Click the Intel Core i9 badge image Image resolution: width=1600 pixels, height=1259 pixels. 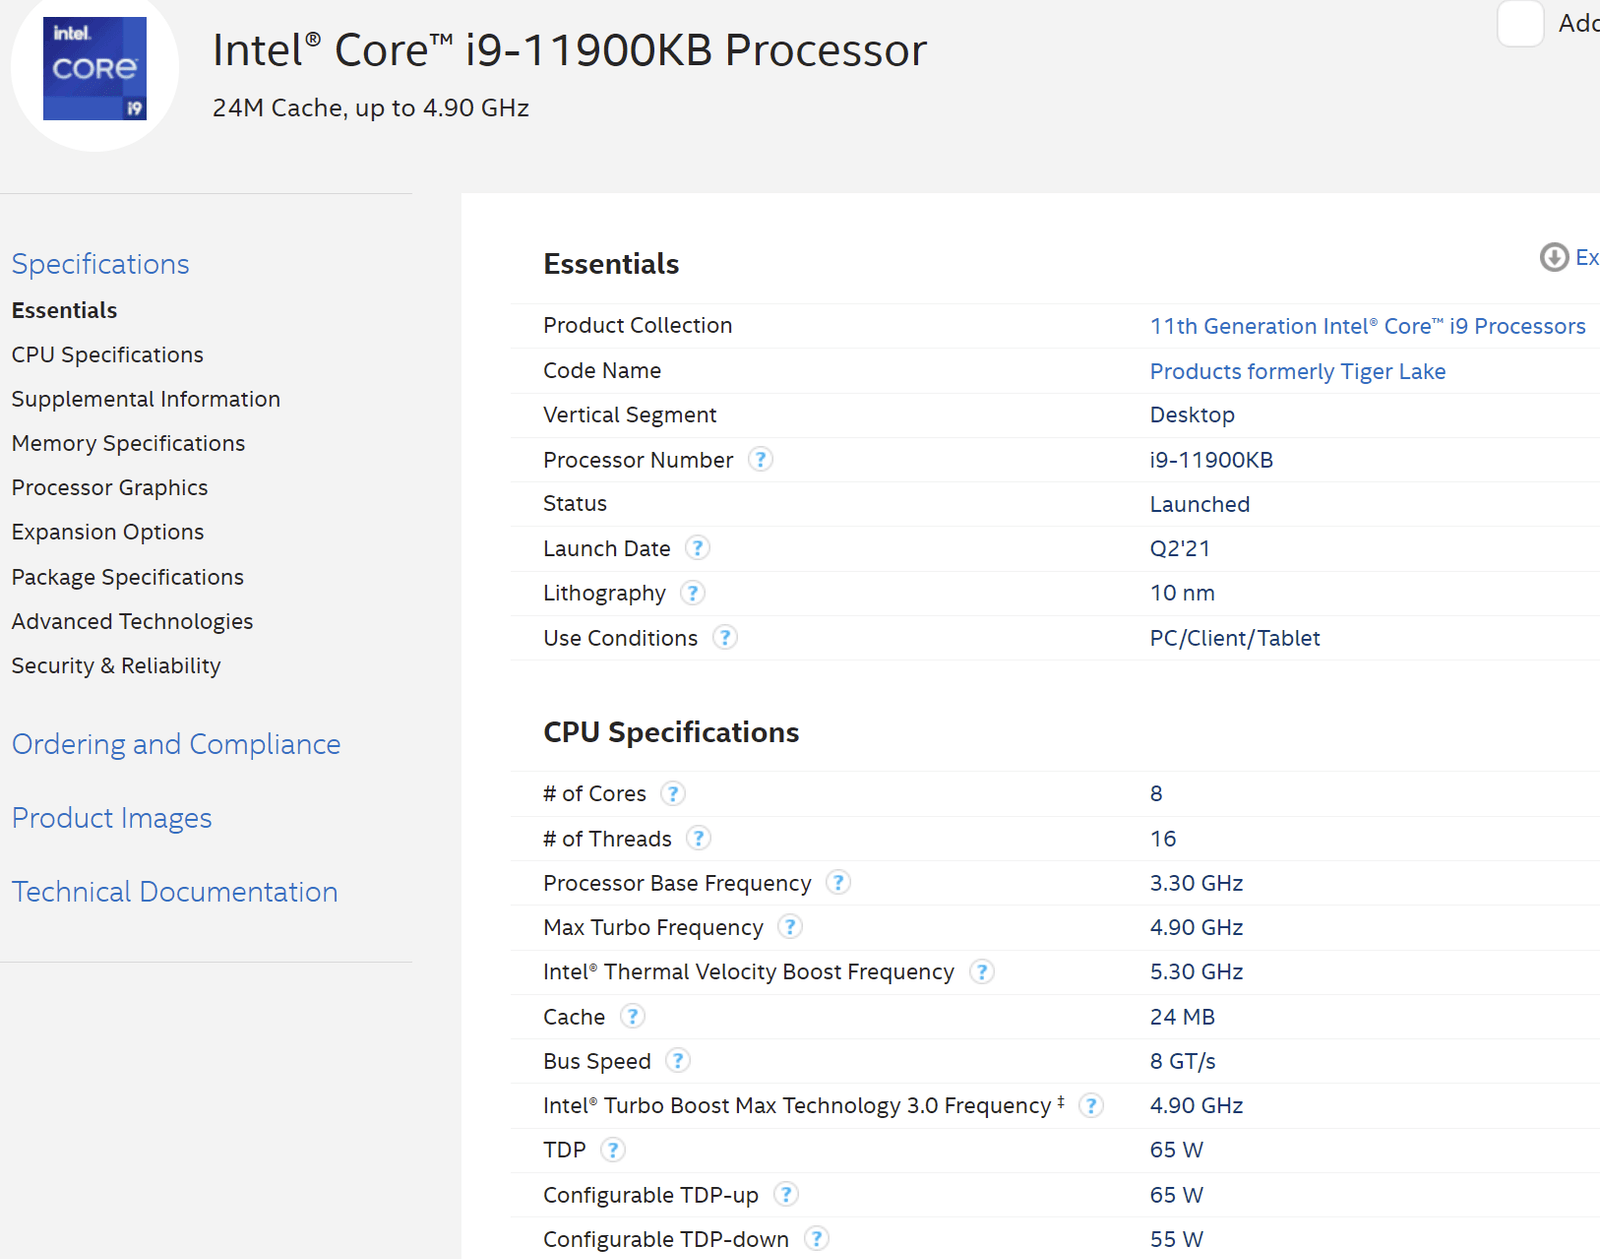(x=95, y=69)
